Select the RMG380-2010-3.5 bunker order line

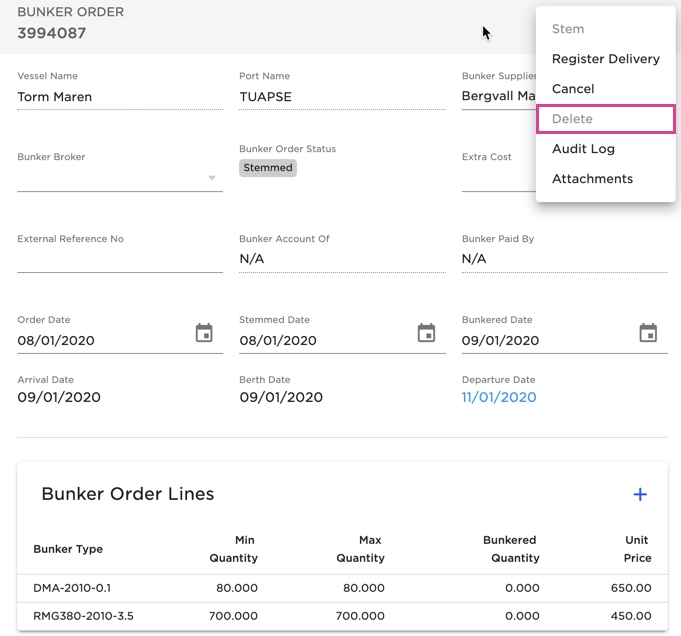(83, 616)
